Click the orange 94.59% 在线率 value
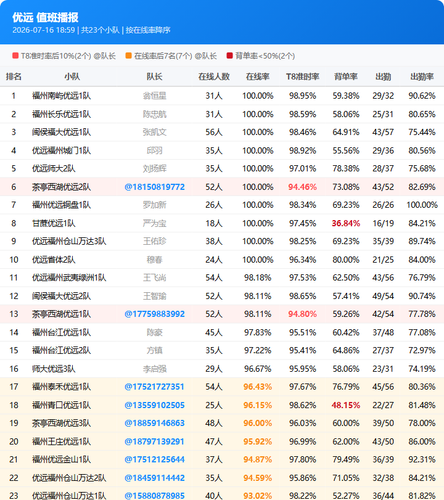The height and width of the screenshot is (500, 444). coord(258,478)
